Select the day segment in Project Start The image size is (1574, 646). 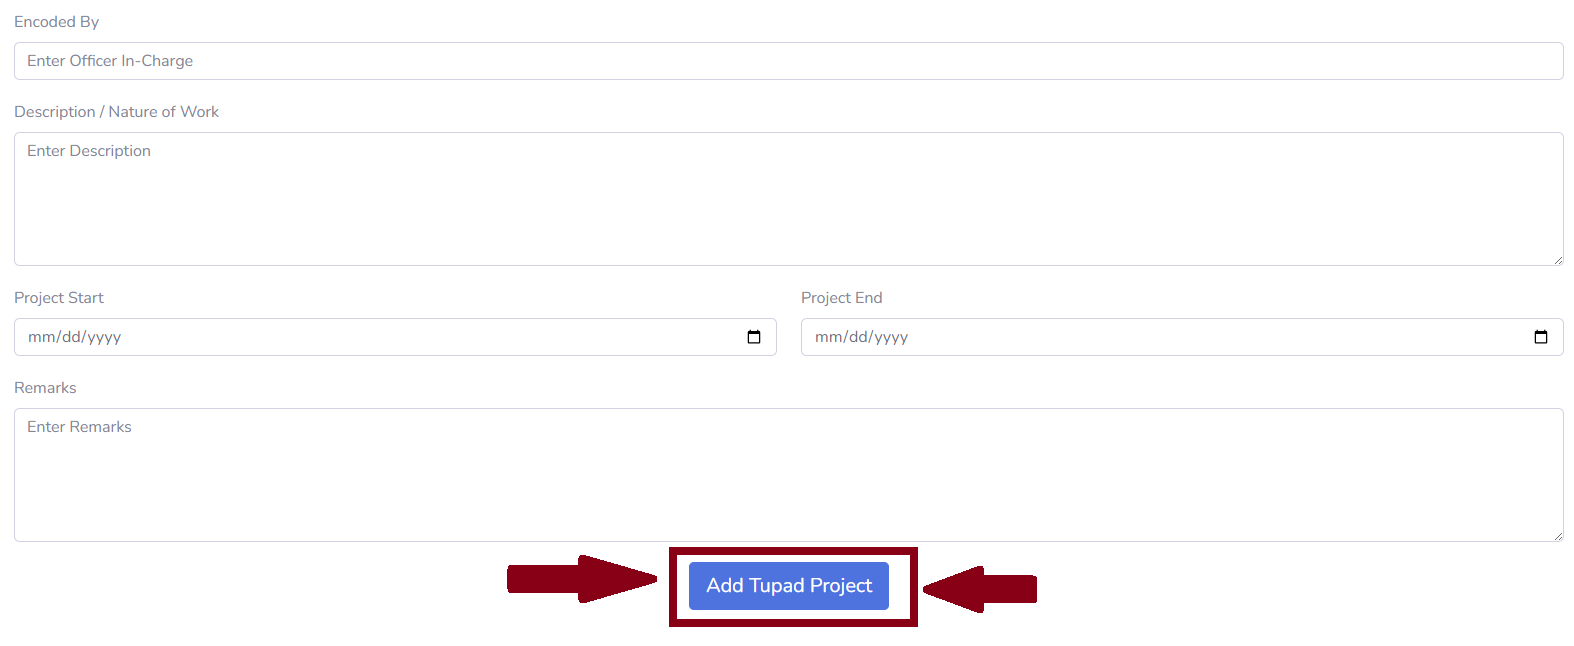tap(71, 337)
